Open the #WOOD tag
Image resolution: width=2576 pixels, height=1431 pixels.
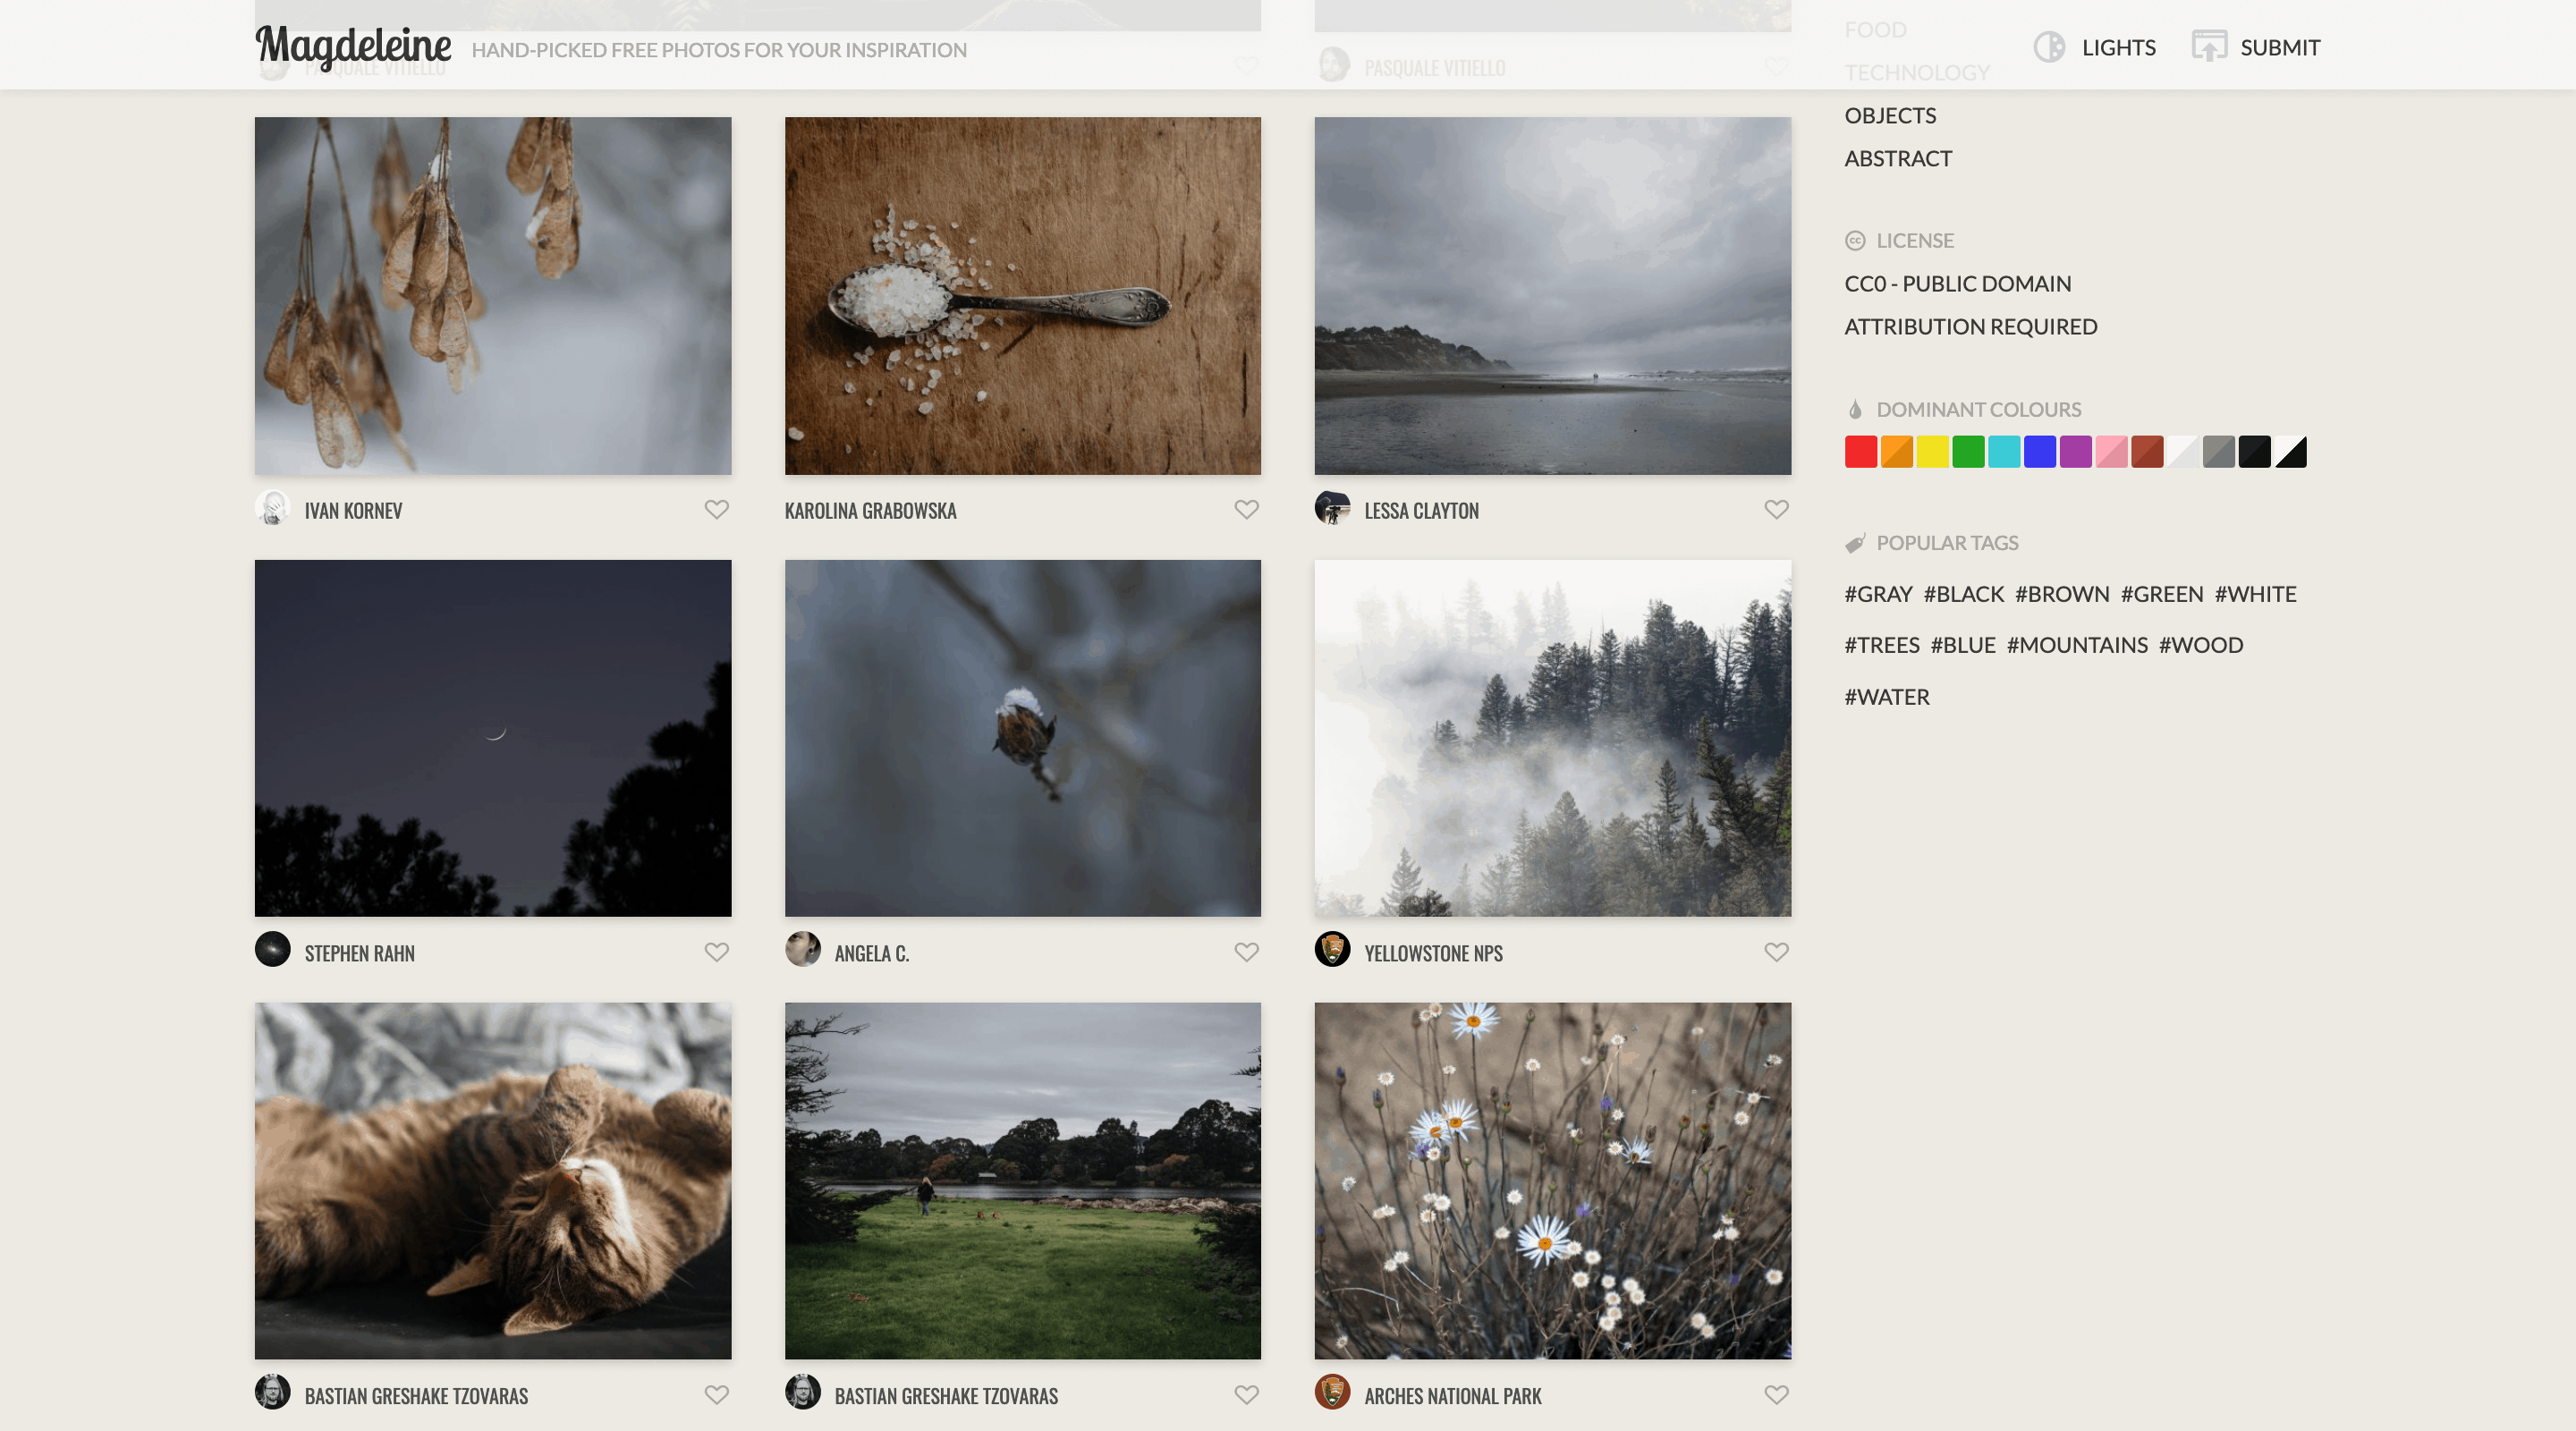2201,645
